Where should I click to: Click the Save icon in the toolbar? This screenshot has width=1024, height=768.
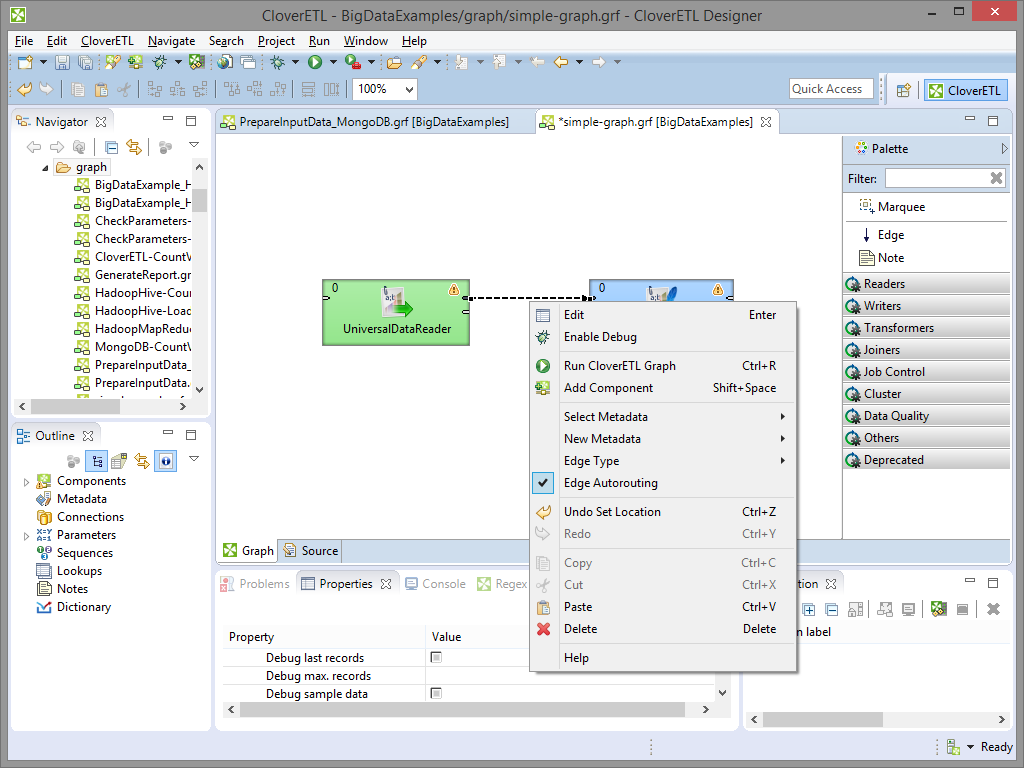[x=62, y=62]
